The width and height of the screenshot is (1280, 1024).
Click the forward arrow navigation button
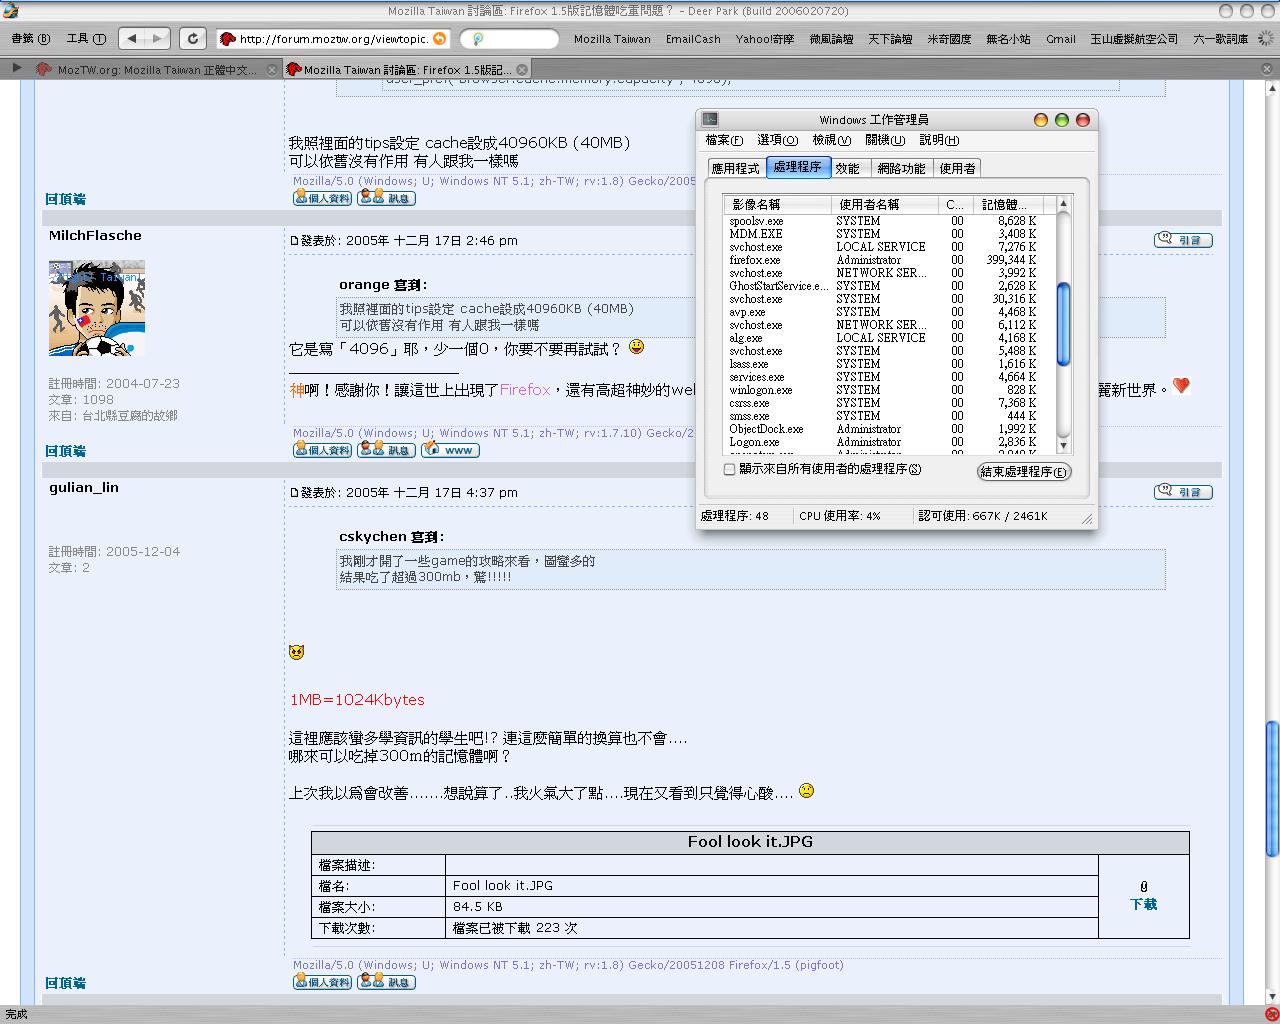(x=156, y=39)
